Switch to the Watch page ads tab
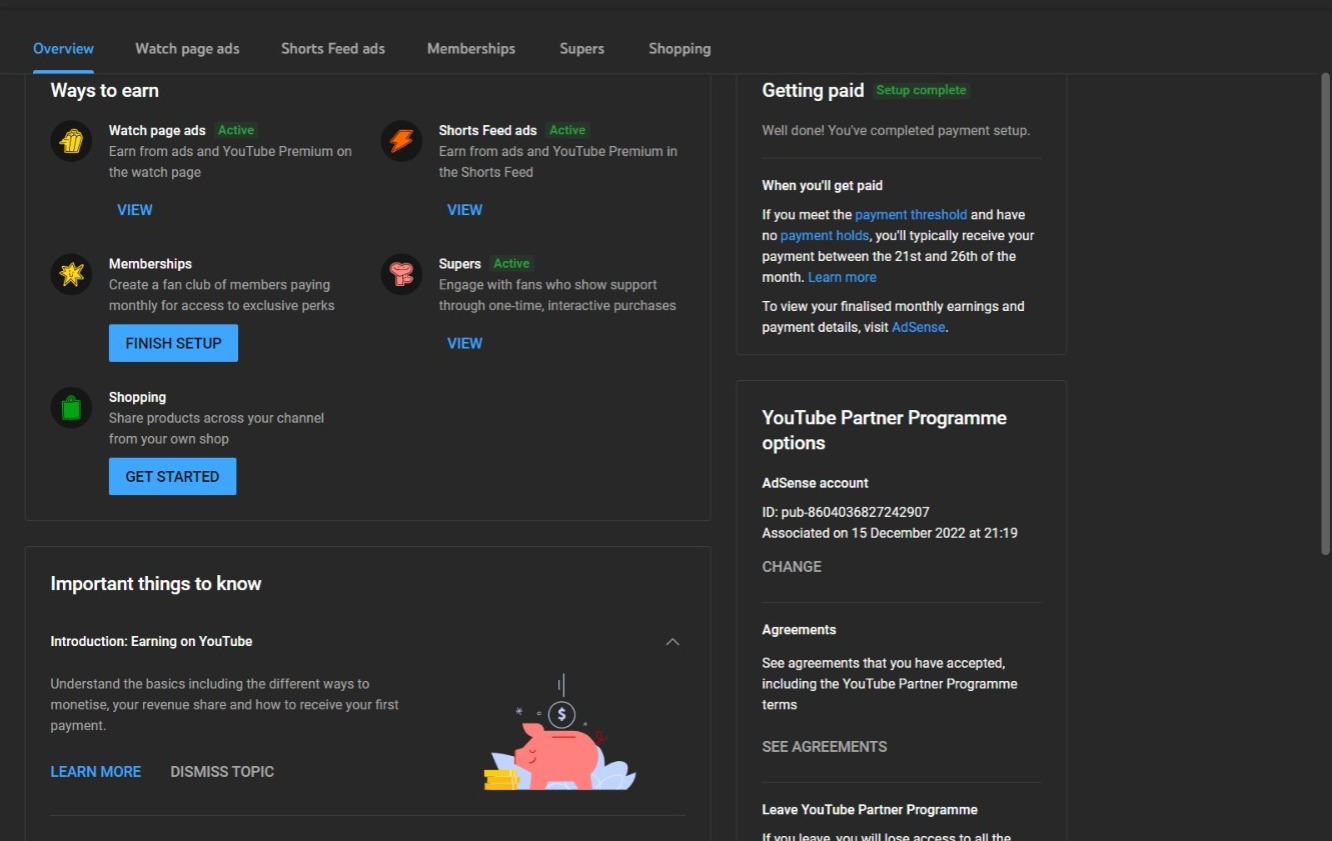The height and width of the screenshot is (841, 1332). pyautogui.click(x=187, y=49)
